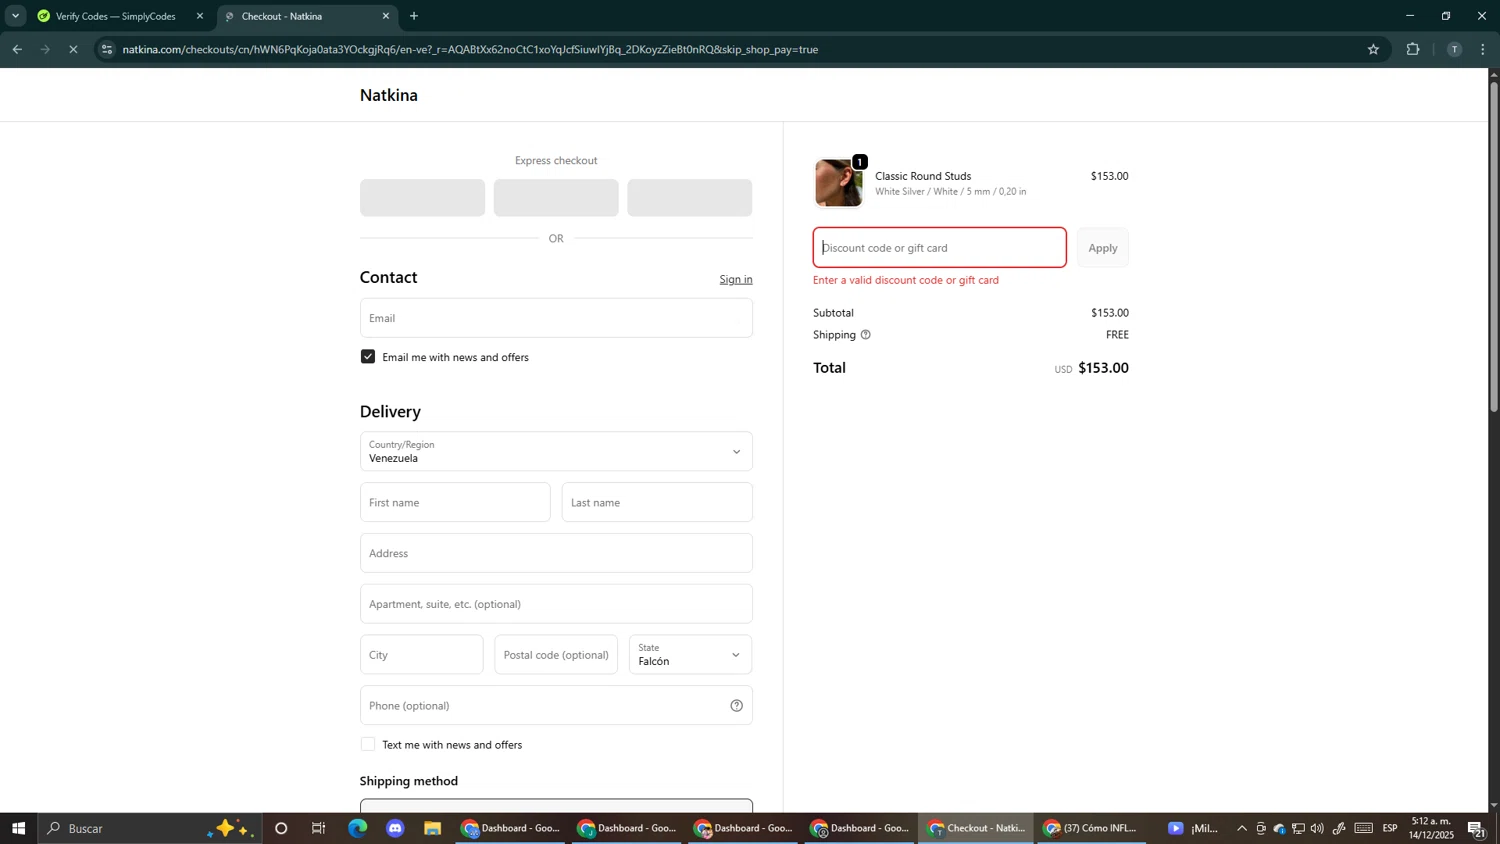Click the Classic Round Studs product thumbnail

click(839, 183)
